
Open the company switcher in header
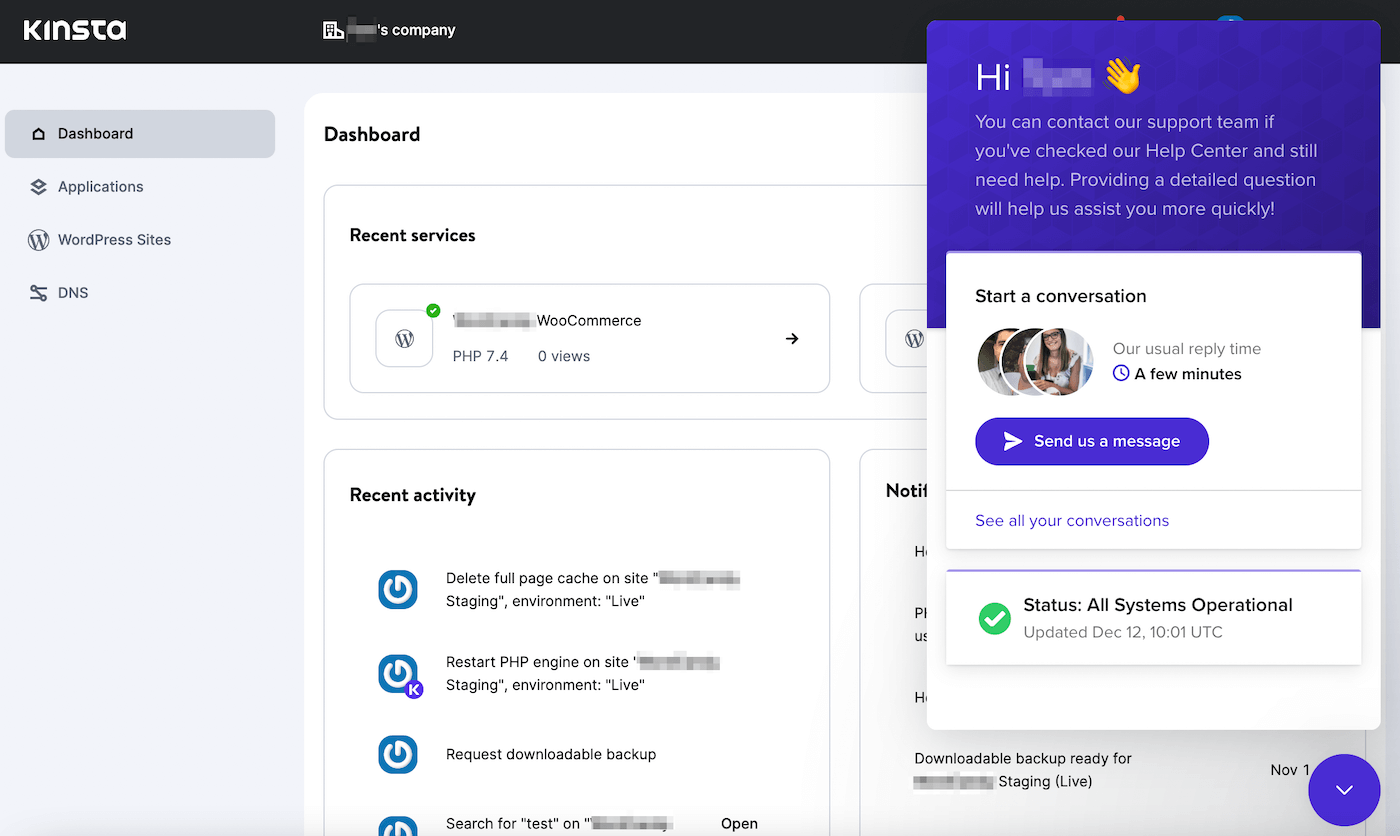[x=389, y=30]
